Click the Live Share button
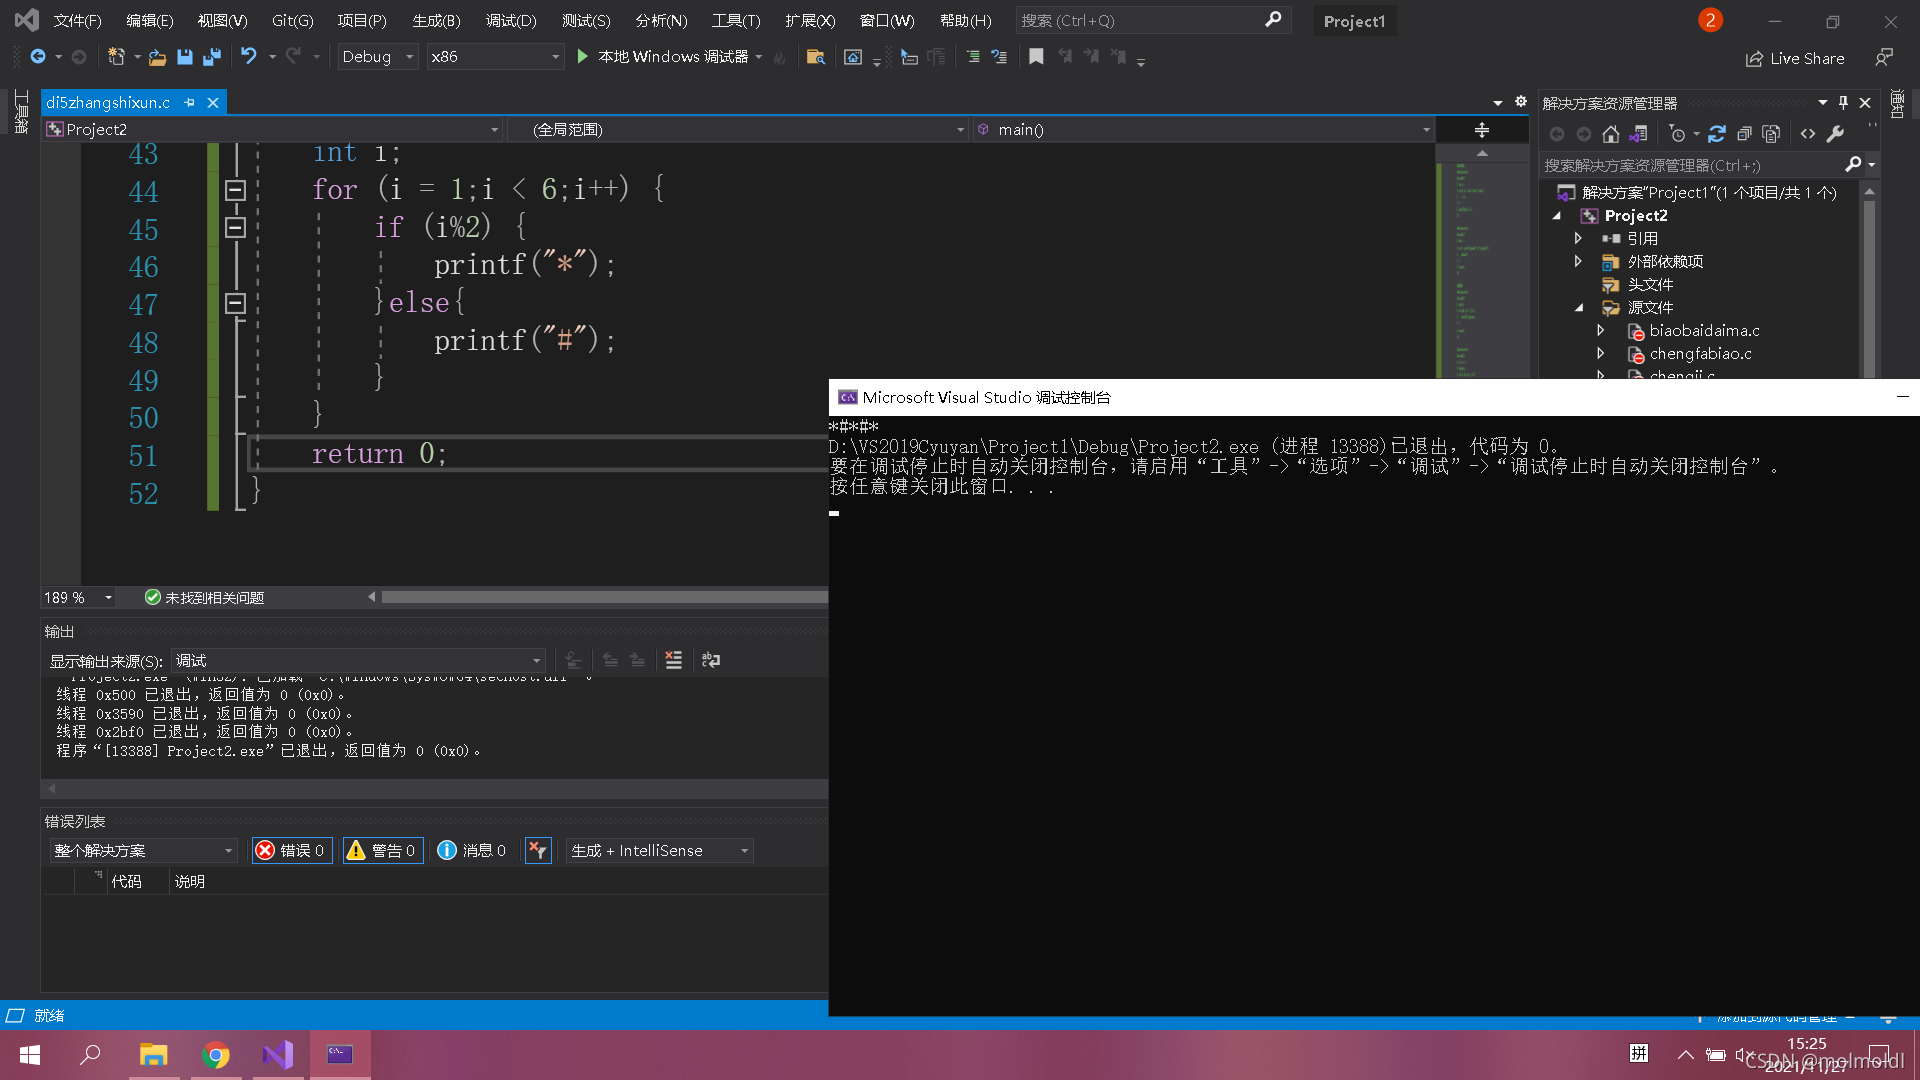This screenshot has width=1920, height=1080. click(1795, 58)
